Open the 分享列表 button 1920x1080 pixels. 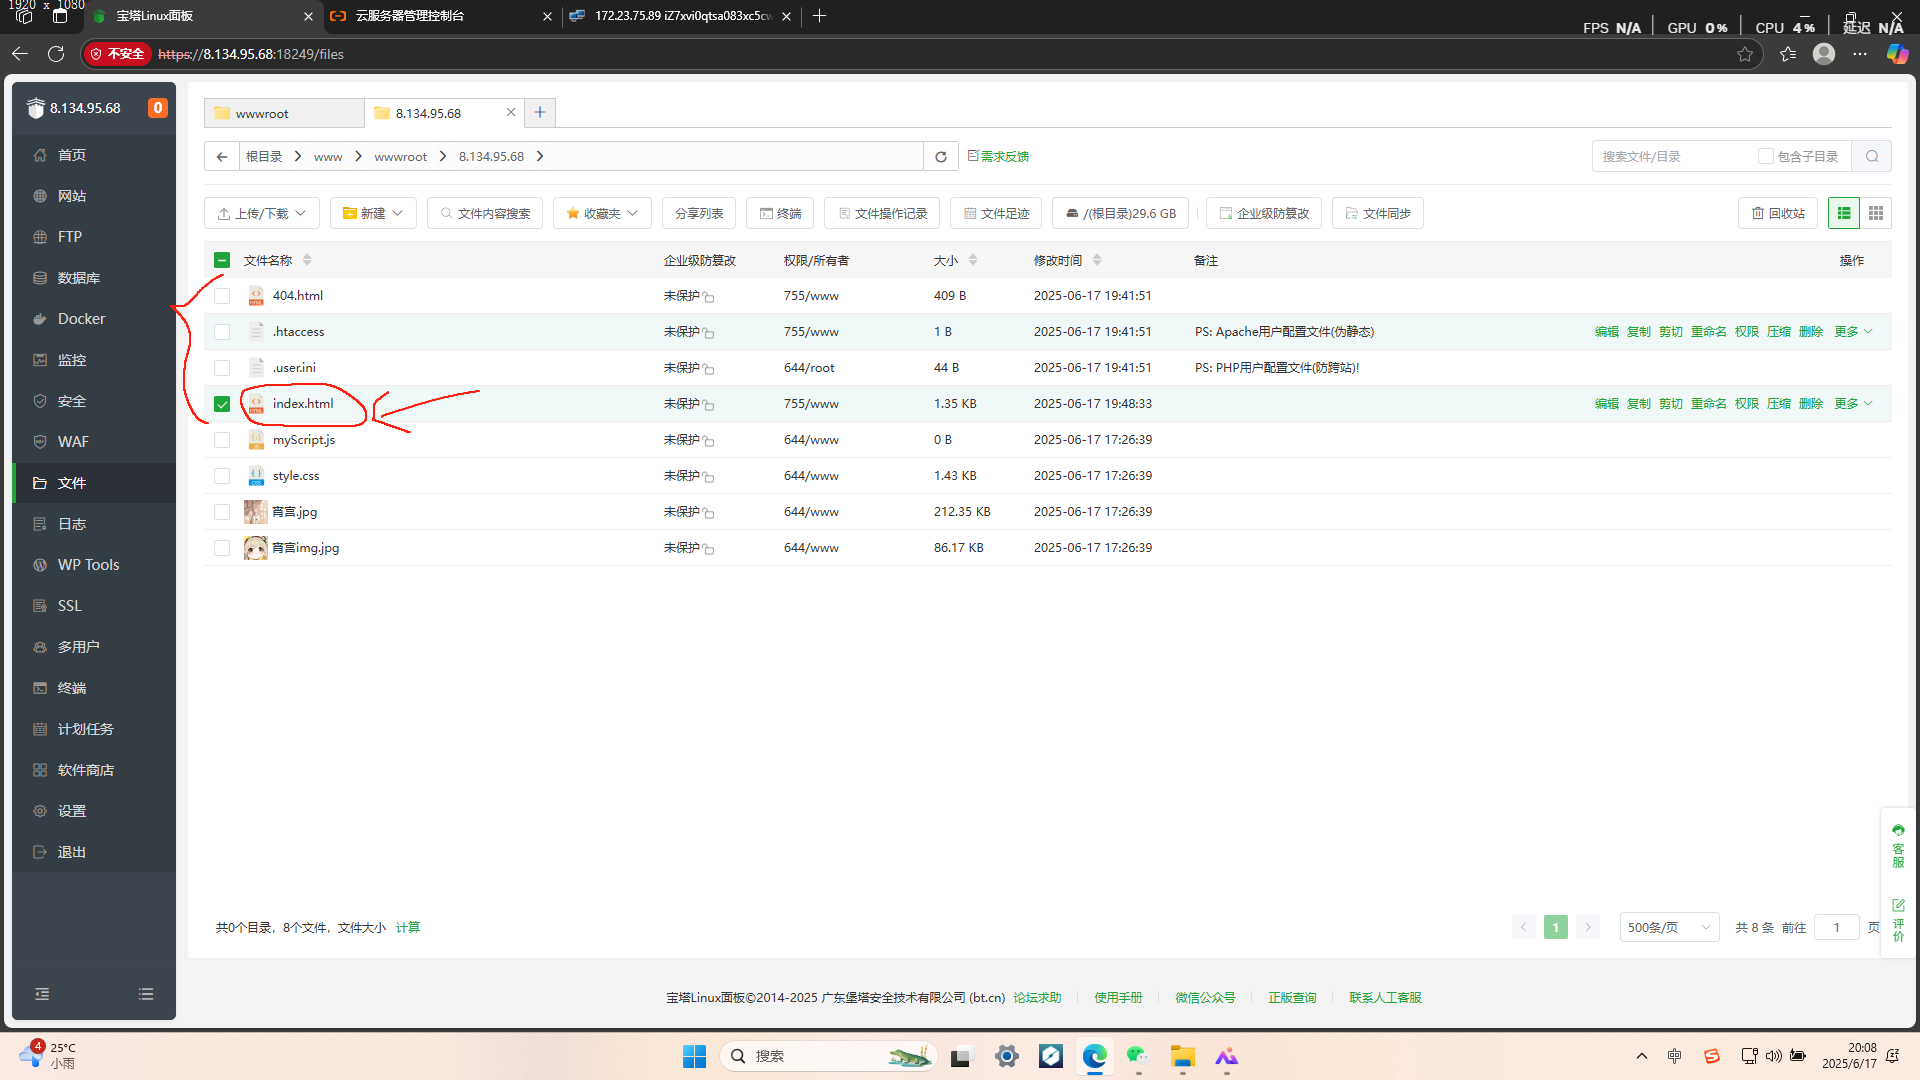click(699, 213)
